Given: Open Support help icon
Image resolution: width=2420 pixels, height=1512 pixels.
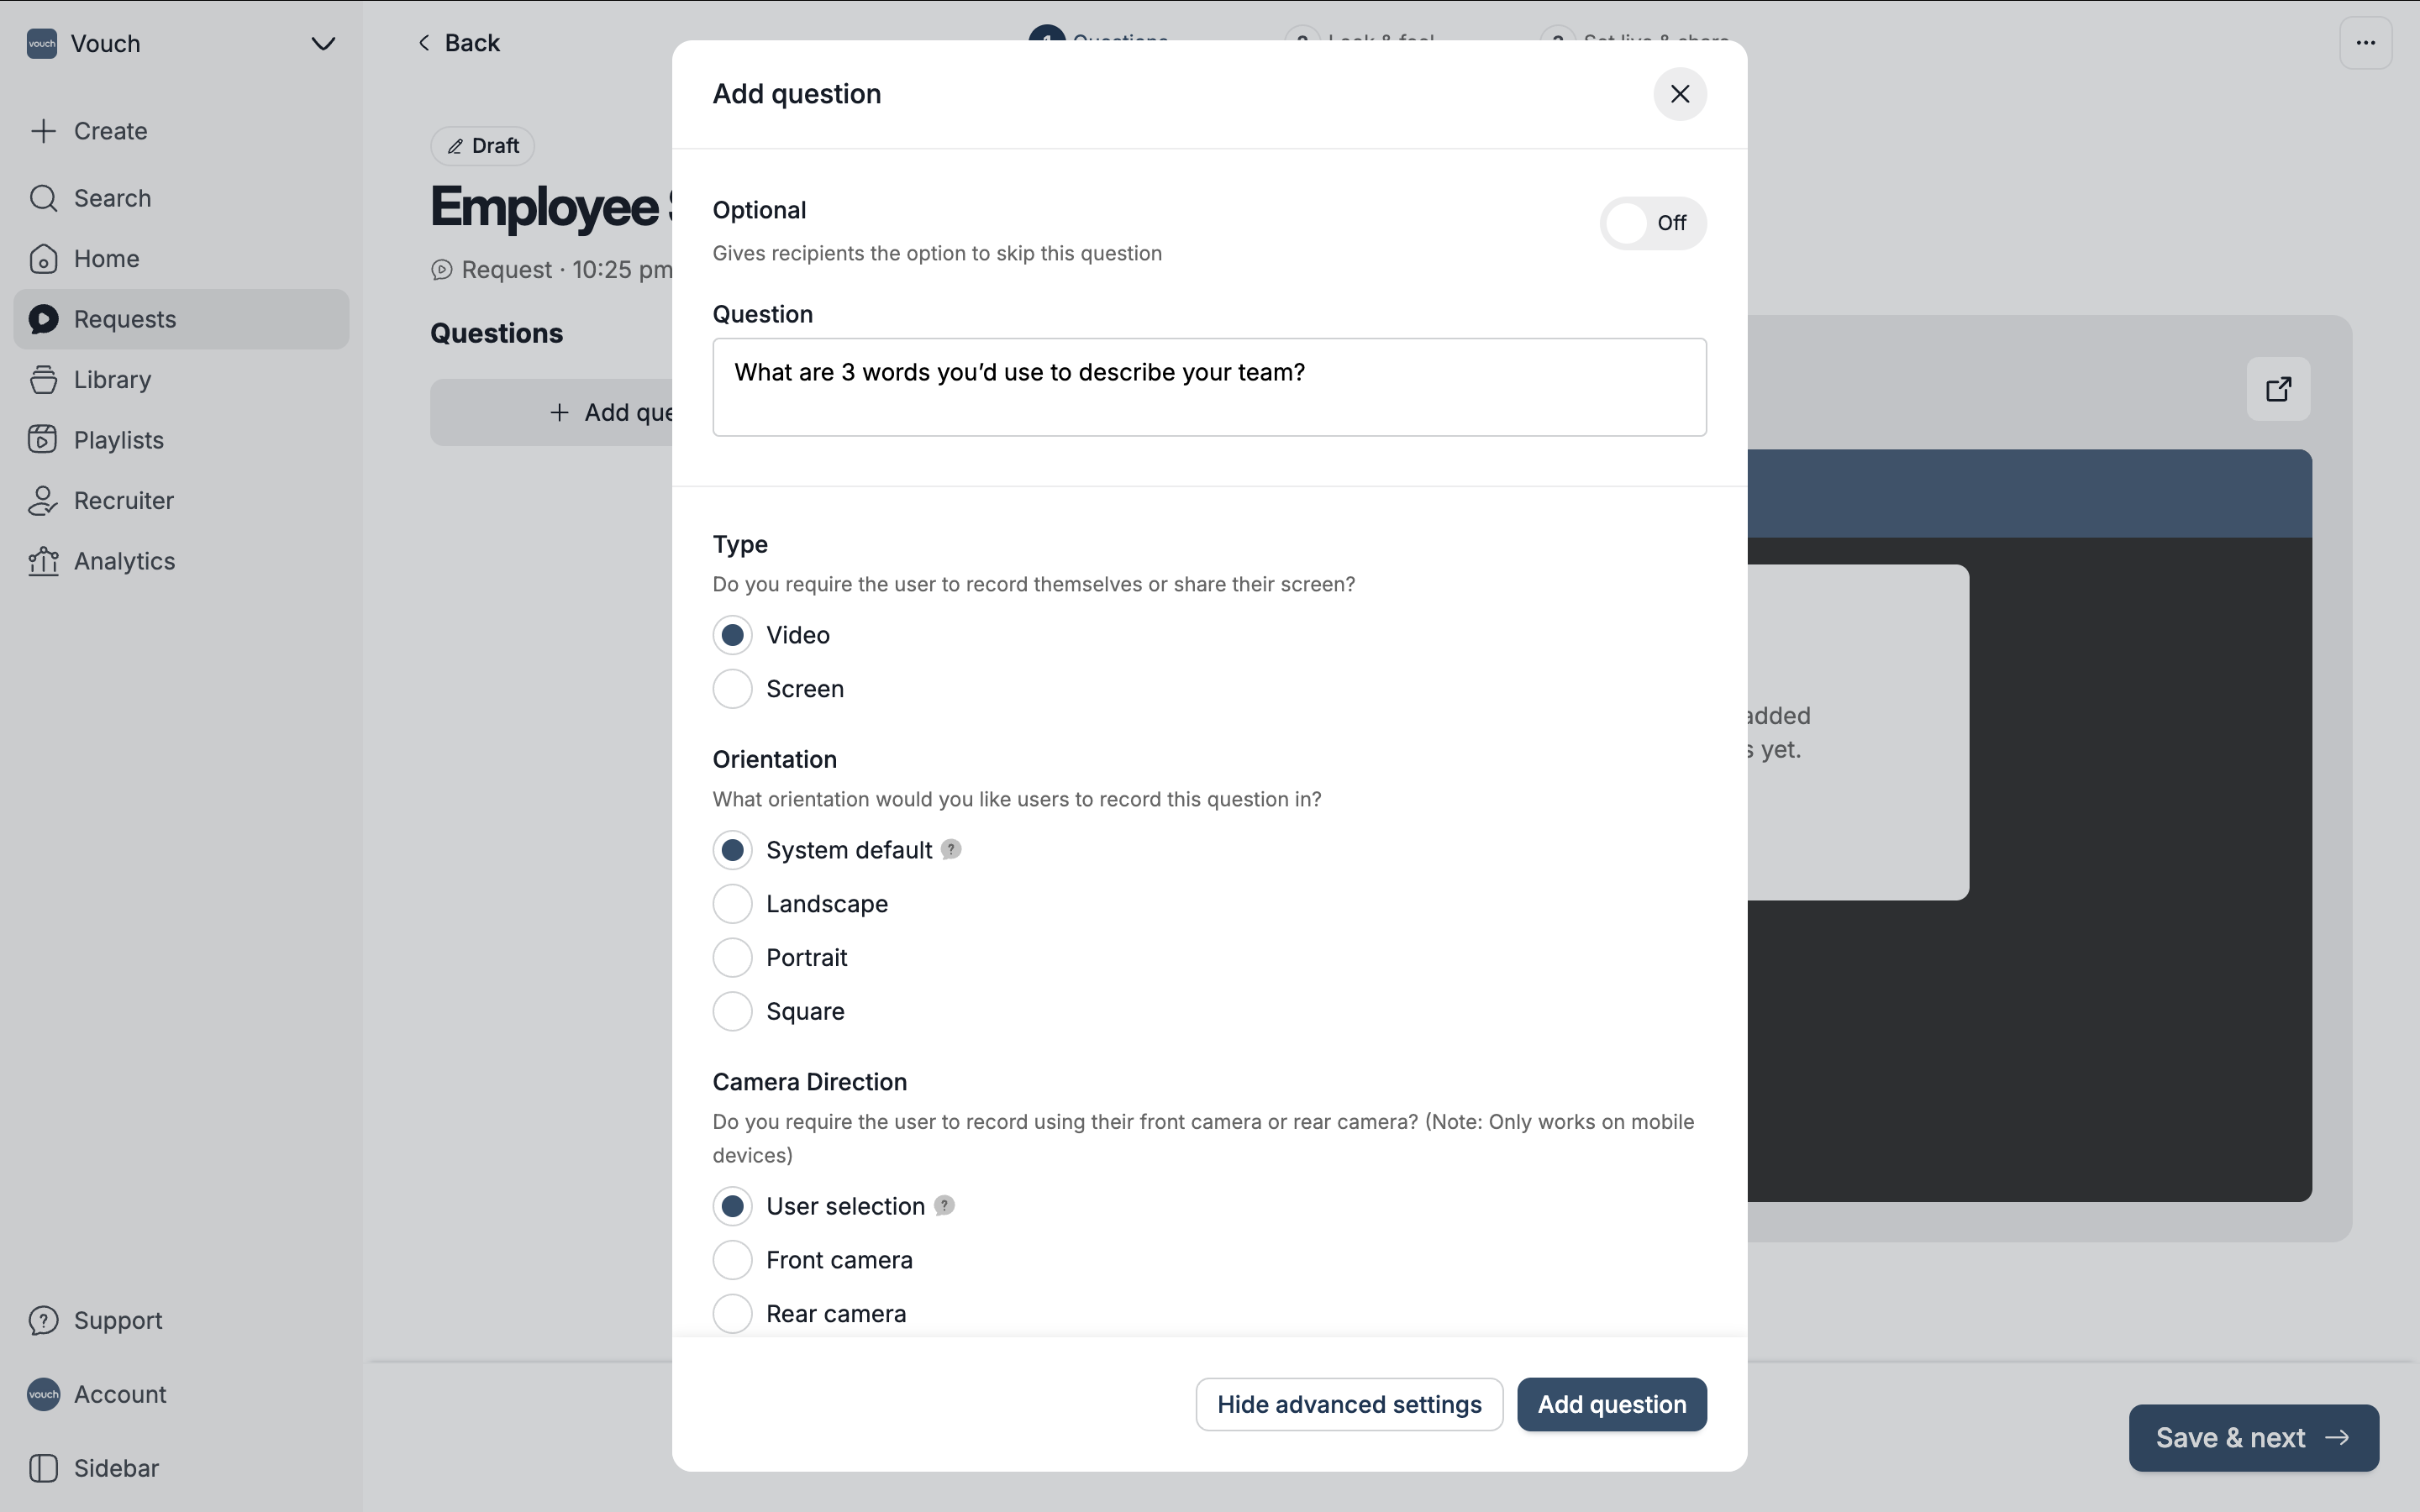Looking at the screenshot, I should tap(43, 1320).
